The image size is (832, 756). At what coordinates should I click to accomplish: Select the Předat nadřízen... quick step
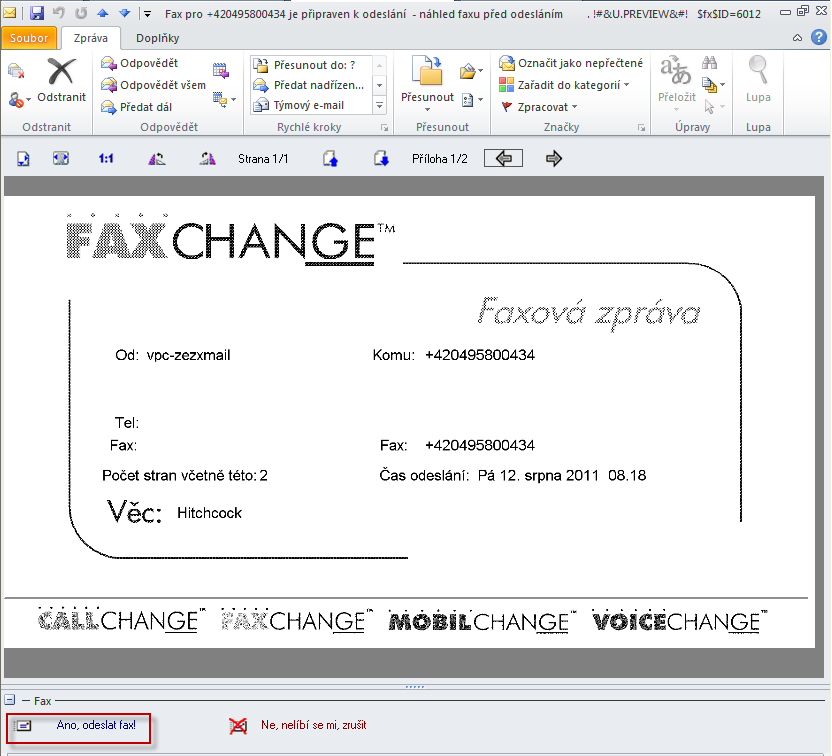pyautogui.click(x=312, y=85)
